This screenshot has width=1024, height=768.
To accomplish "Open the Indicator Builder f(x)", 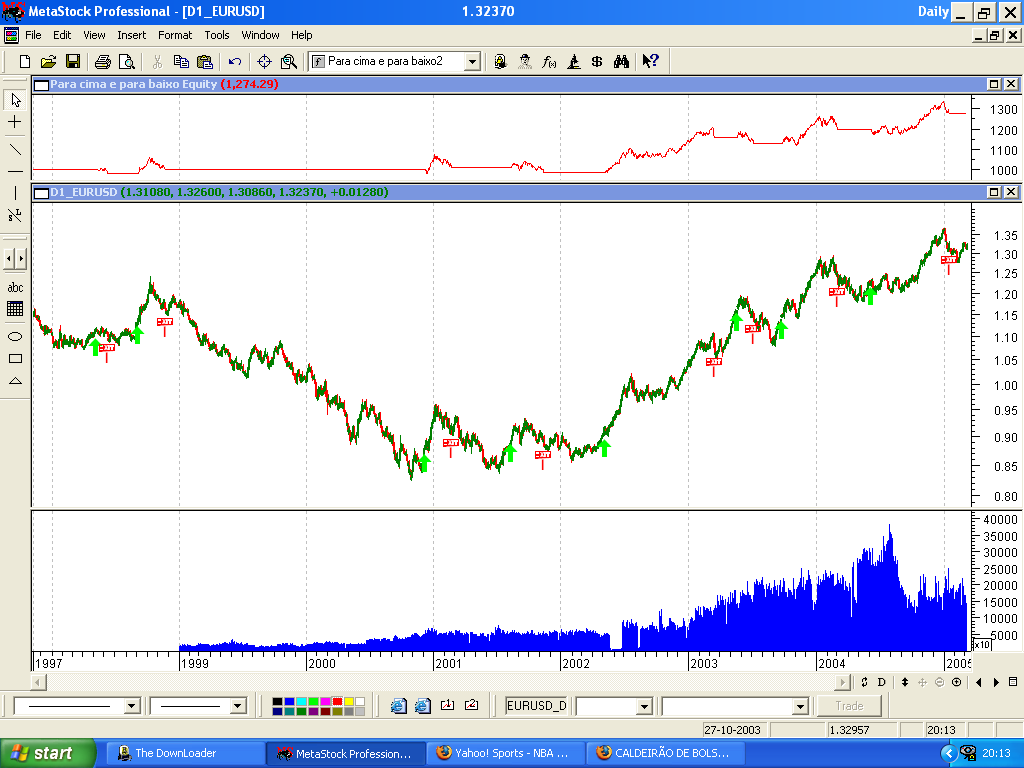I will (548, 61).
